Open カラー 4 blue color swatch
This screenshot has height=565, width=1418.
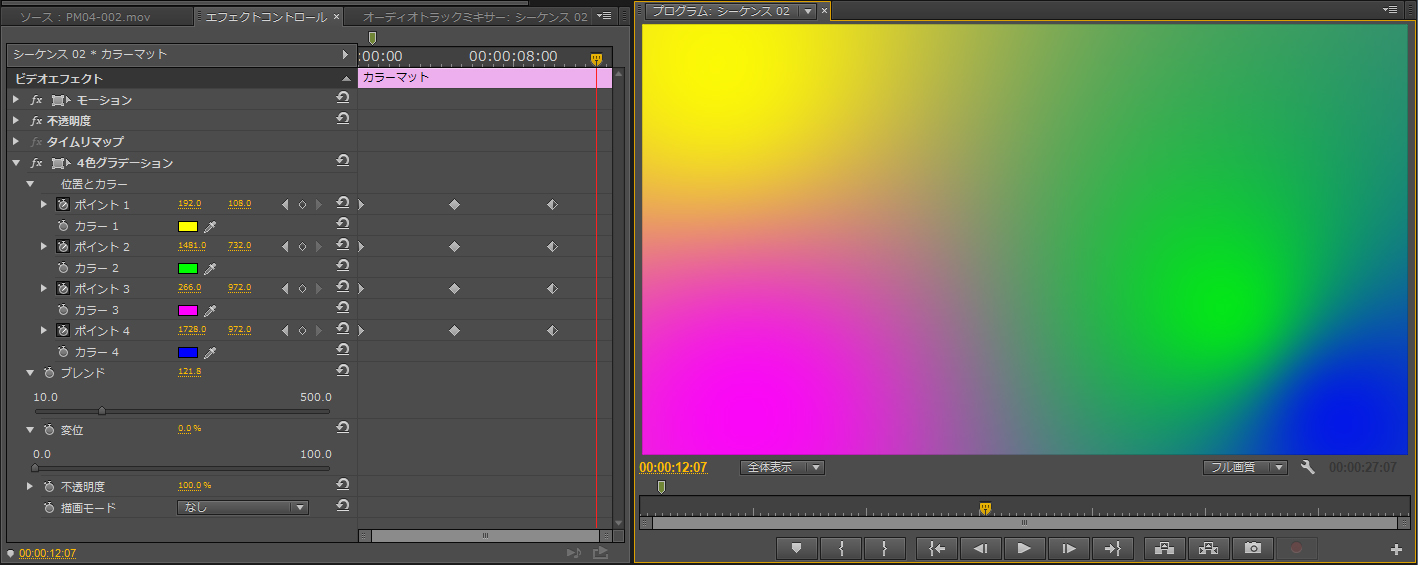click(188, 353)
